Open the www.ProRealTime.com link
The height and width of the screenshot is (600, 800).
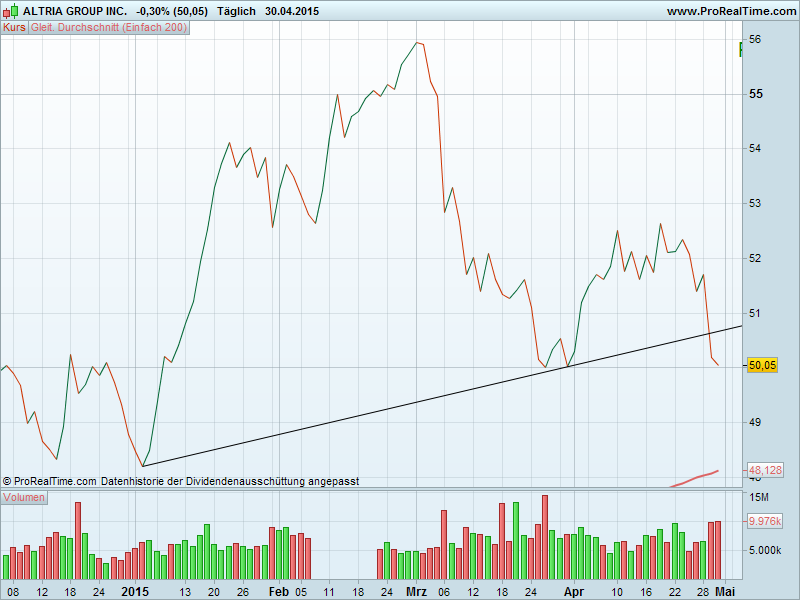729,11
